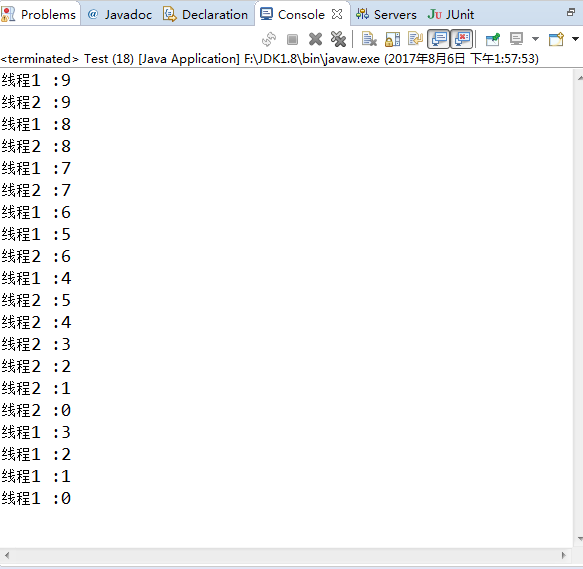
Task: Expand the Open Console dropdown arrow
Action: click(575, 39)
